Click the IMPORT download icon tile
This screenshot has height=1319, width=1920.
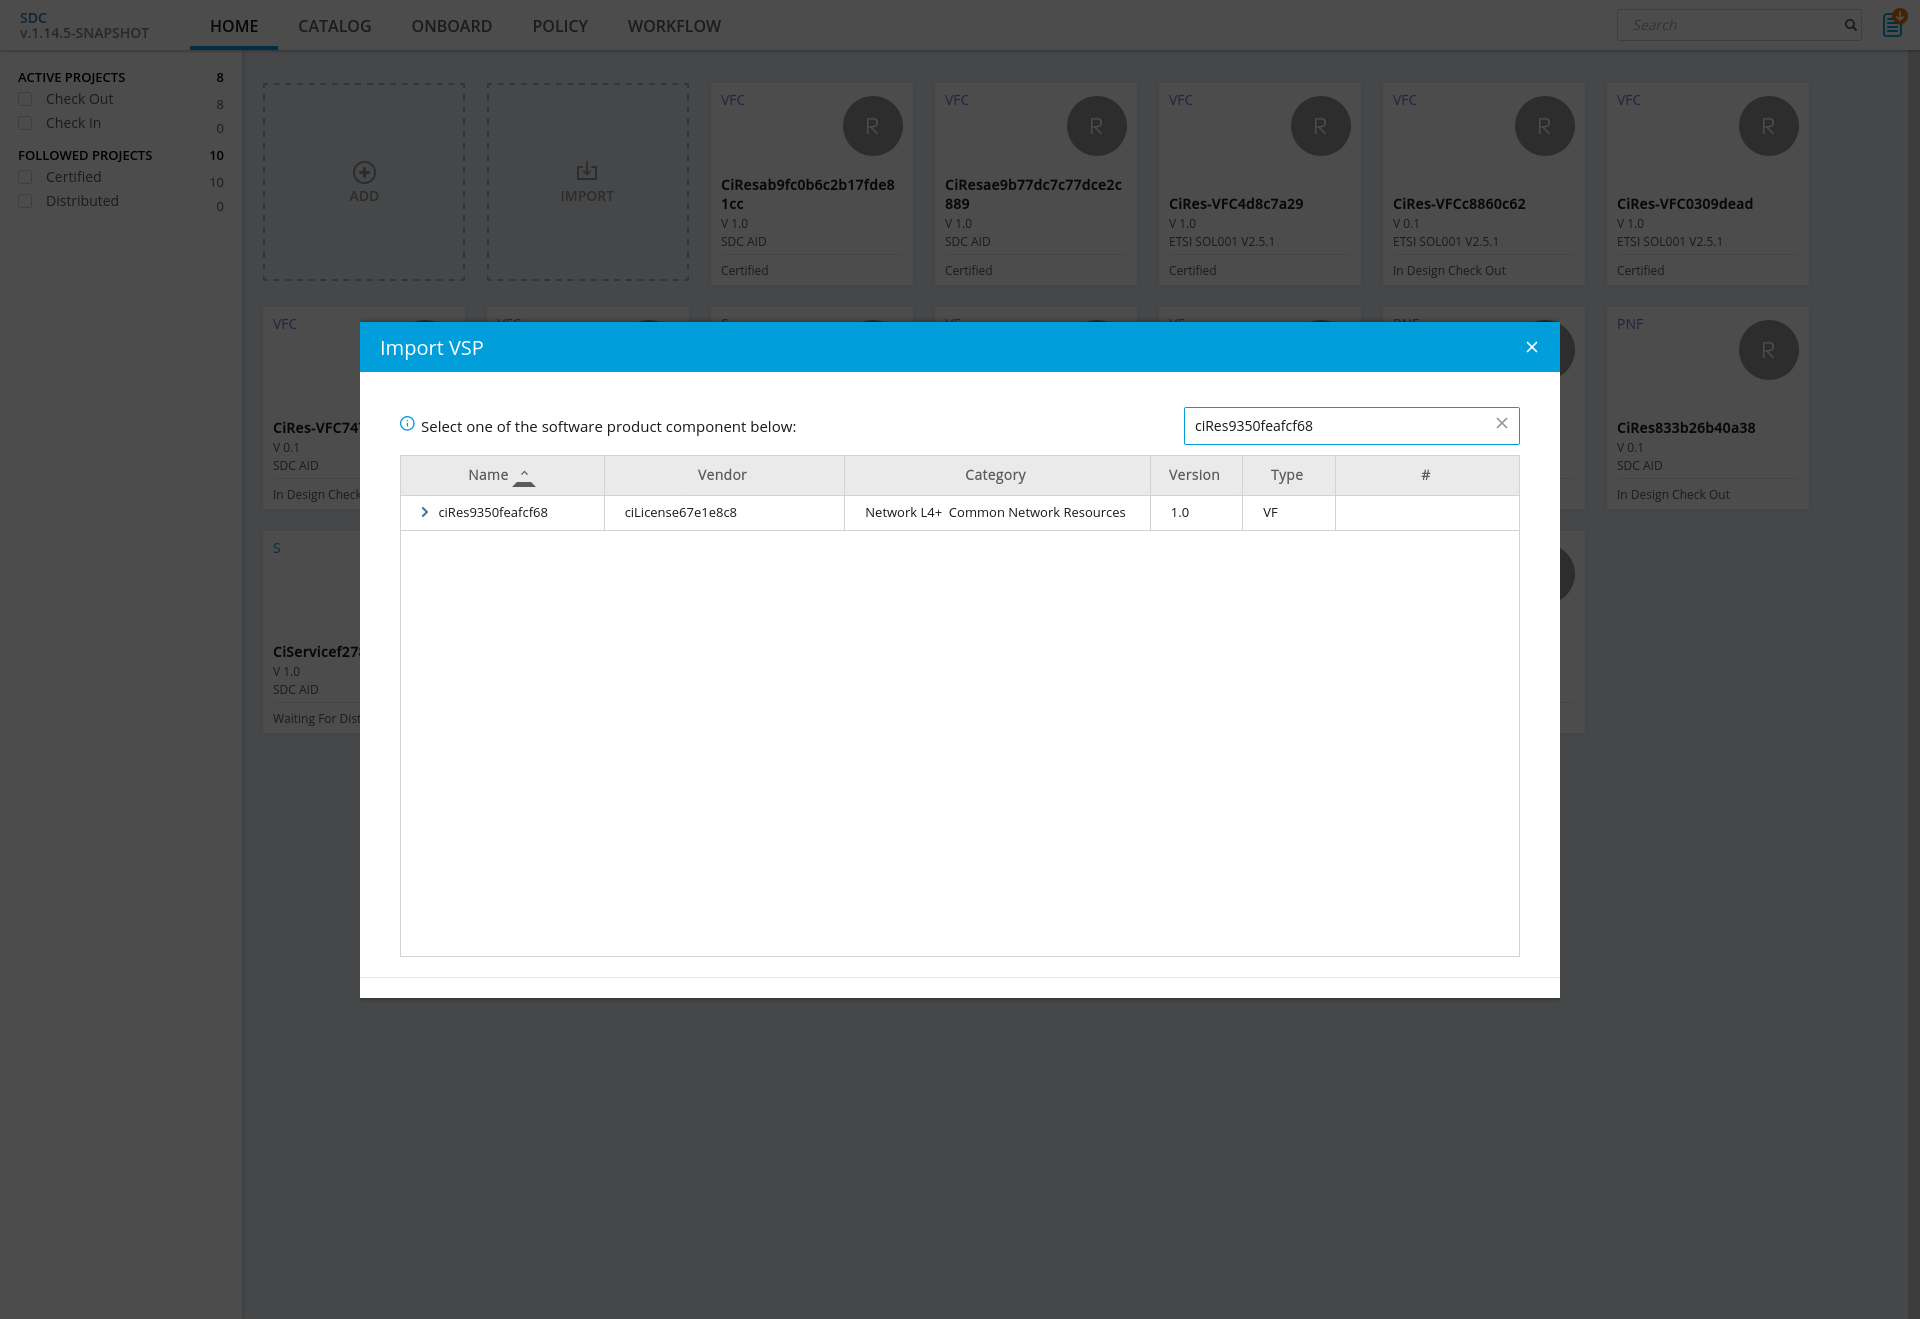[587, 172]
